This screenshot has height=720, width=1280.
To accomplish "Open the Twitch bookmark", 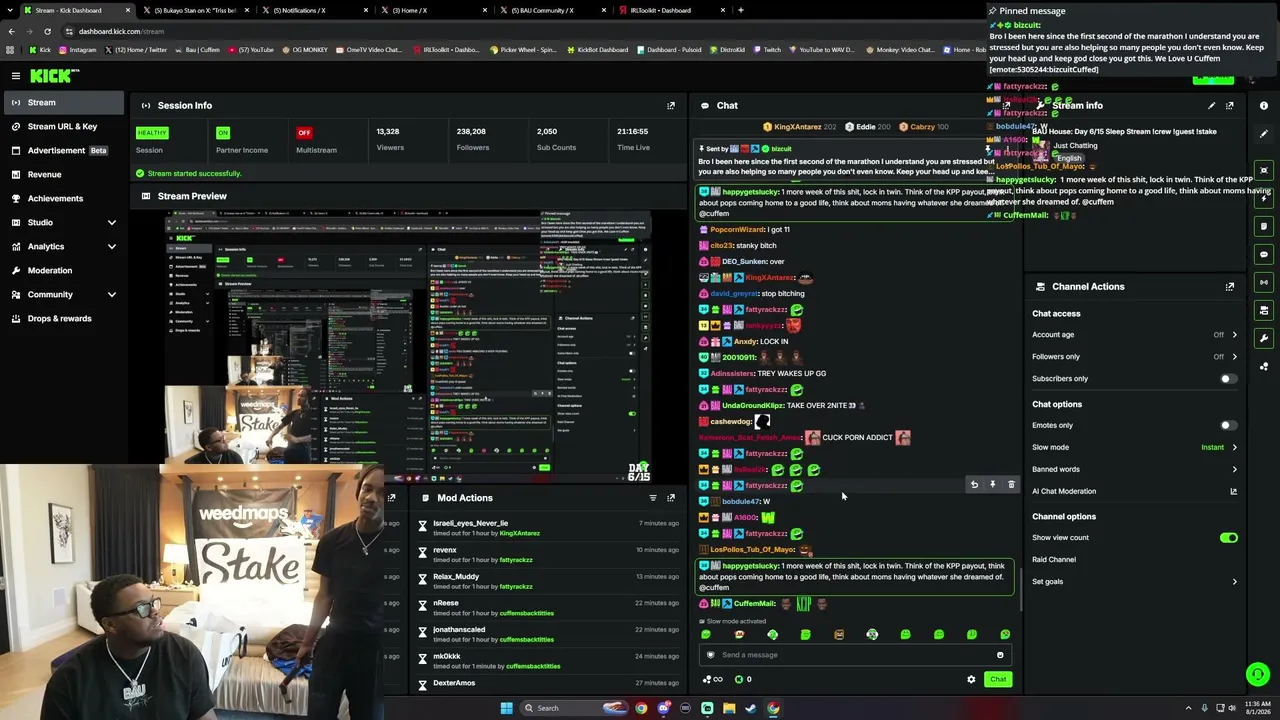I will pyautogui.click(x=767, y=49).
